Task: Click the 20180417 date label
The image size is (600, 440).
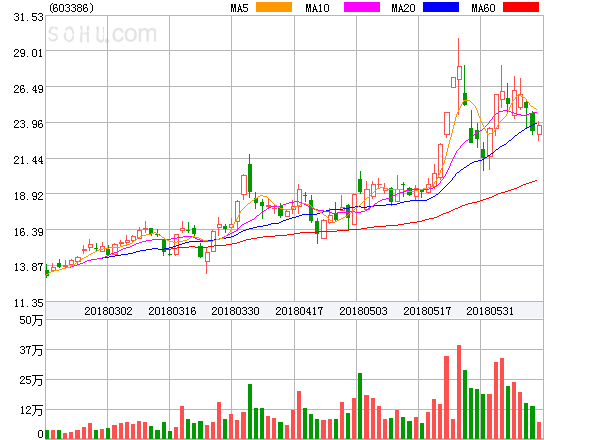Action: click(299, 311)
